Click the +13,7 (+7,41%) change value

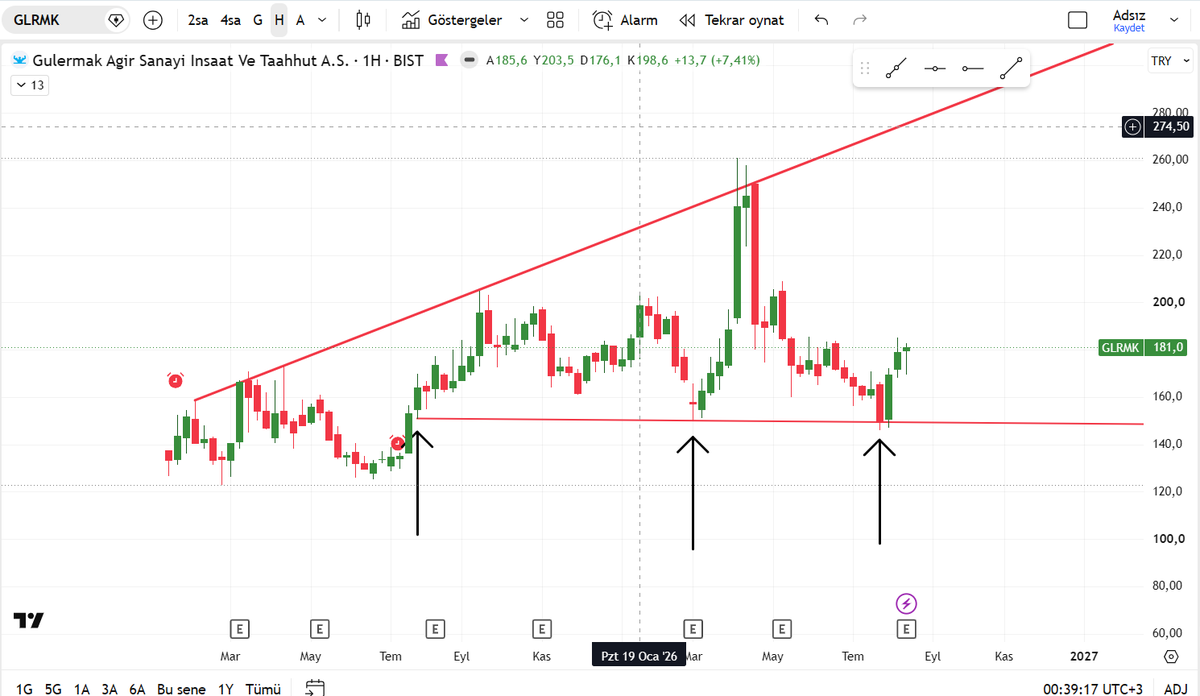point(717,60)
